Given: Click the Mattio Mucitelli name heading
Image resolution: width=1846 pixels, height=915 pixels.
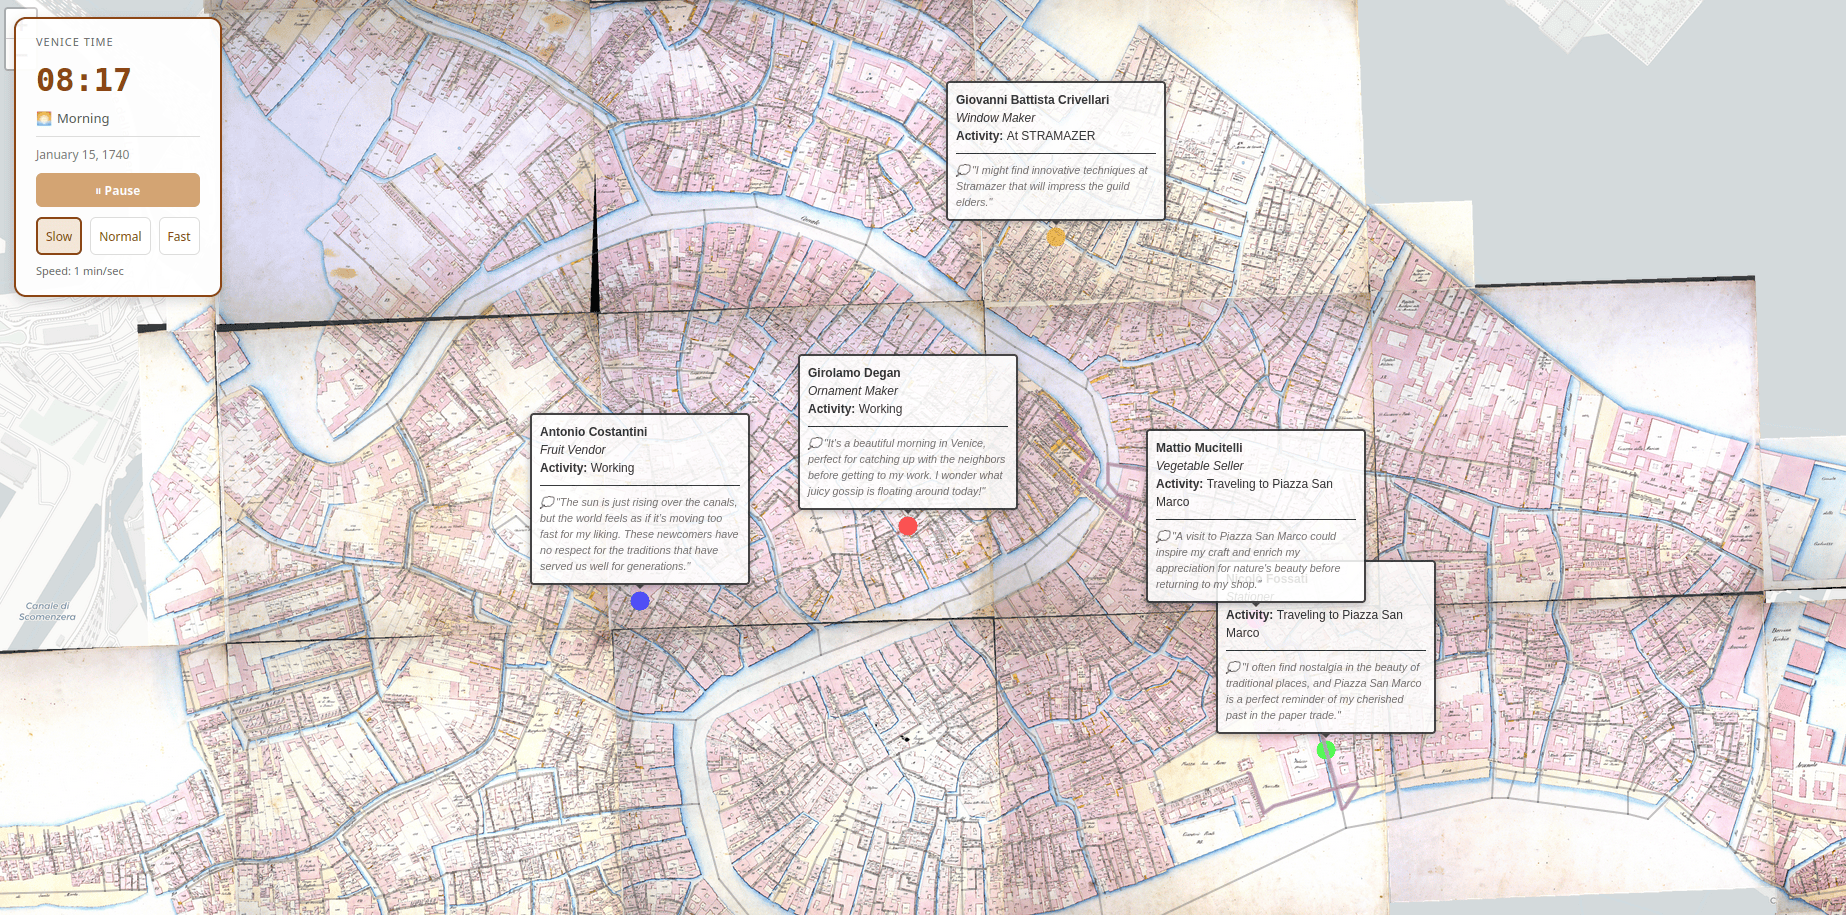Looking at the screenshot, I should (x=1199, y=448).
